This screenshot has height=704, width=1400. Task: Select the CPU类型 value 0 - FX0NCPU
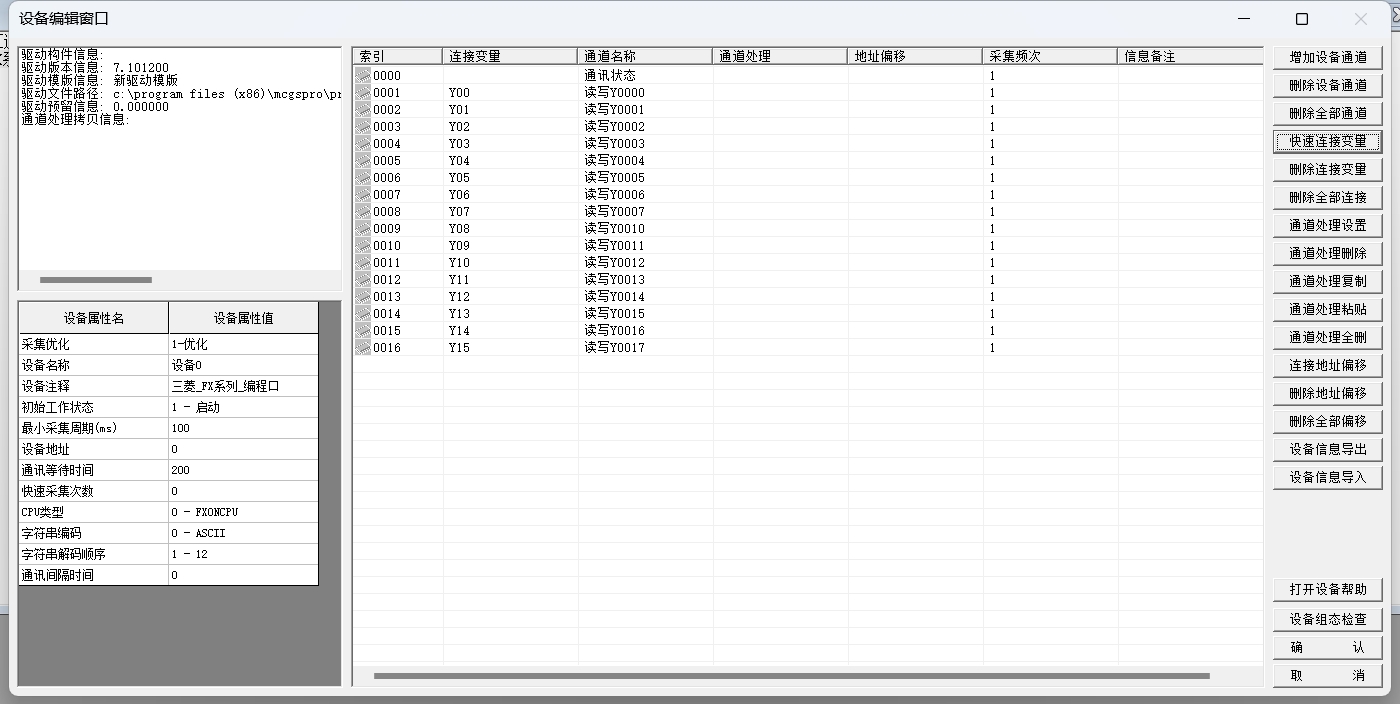tap(243, 512)
